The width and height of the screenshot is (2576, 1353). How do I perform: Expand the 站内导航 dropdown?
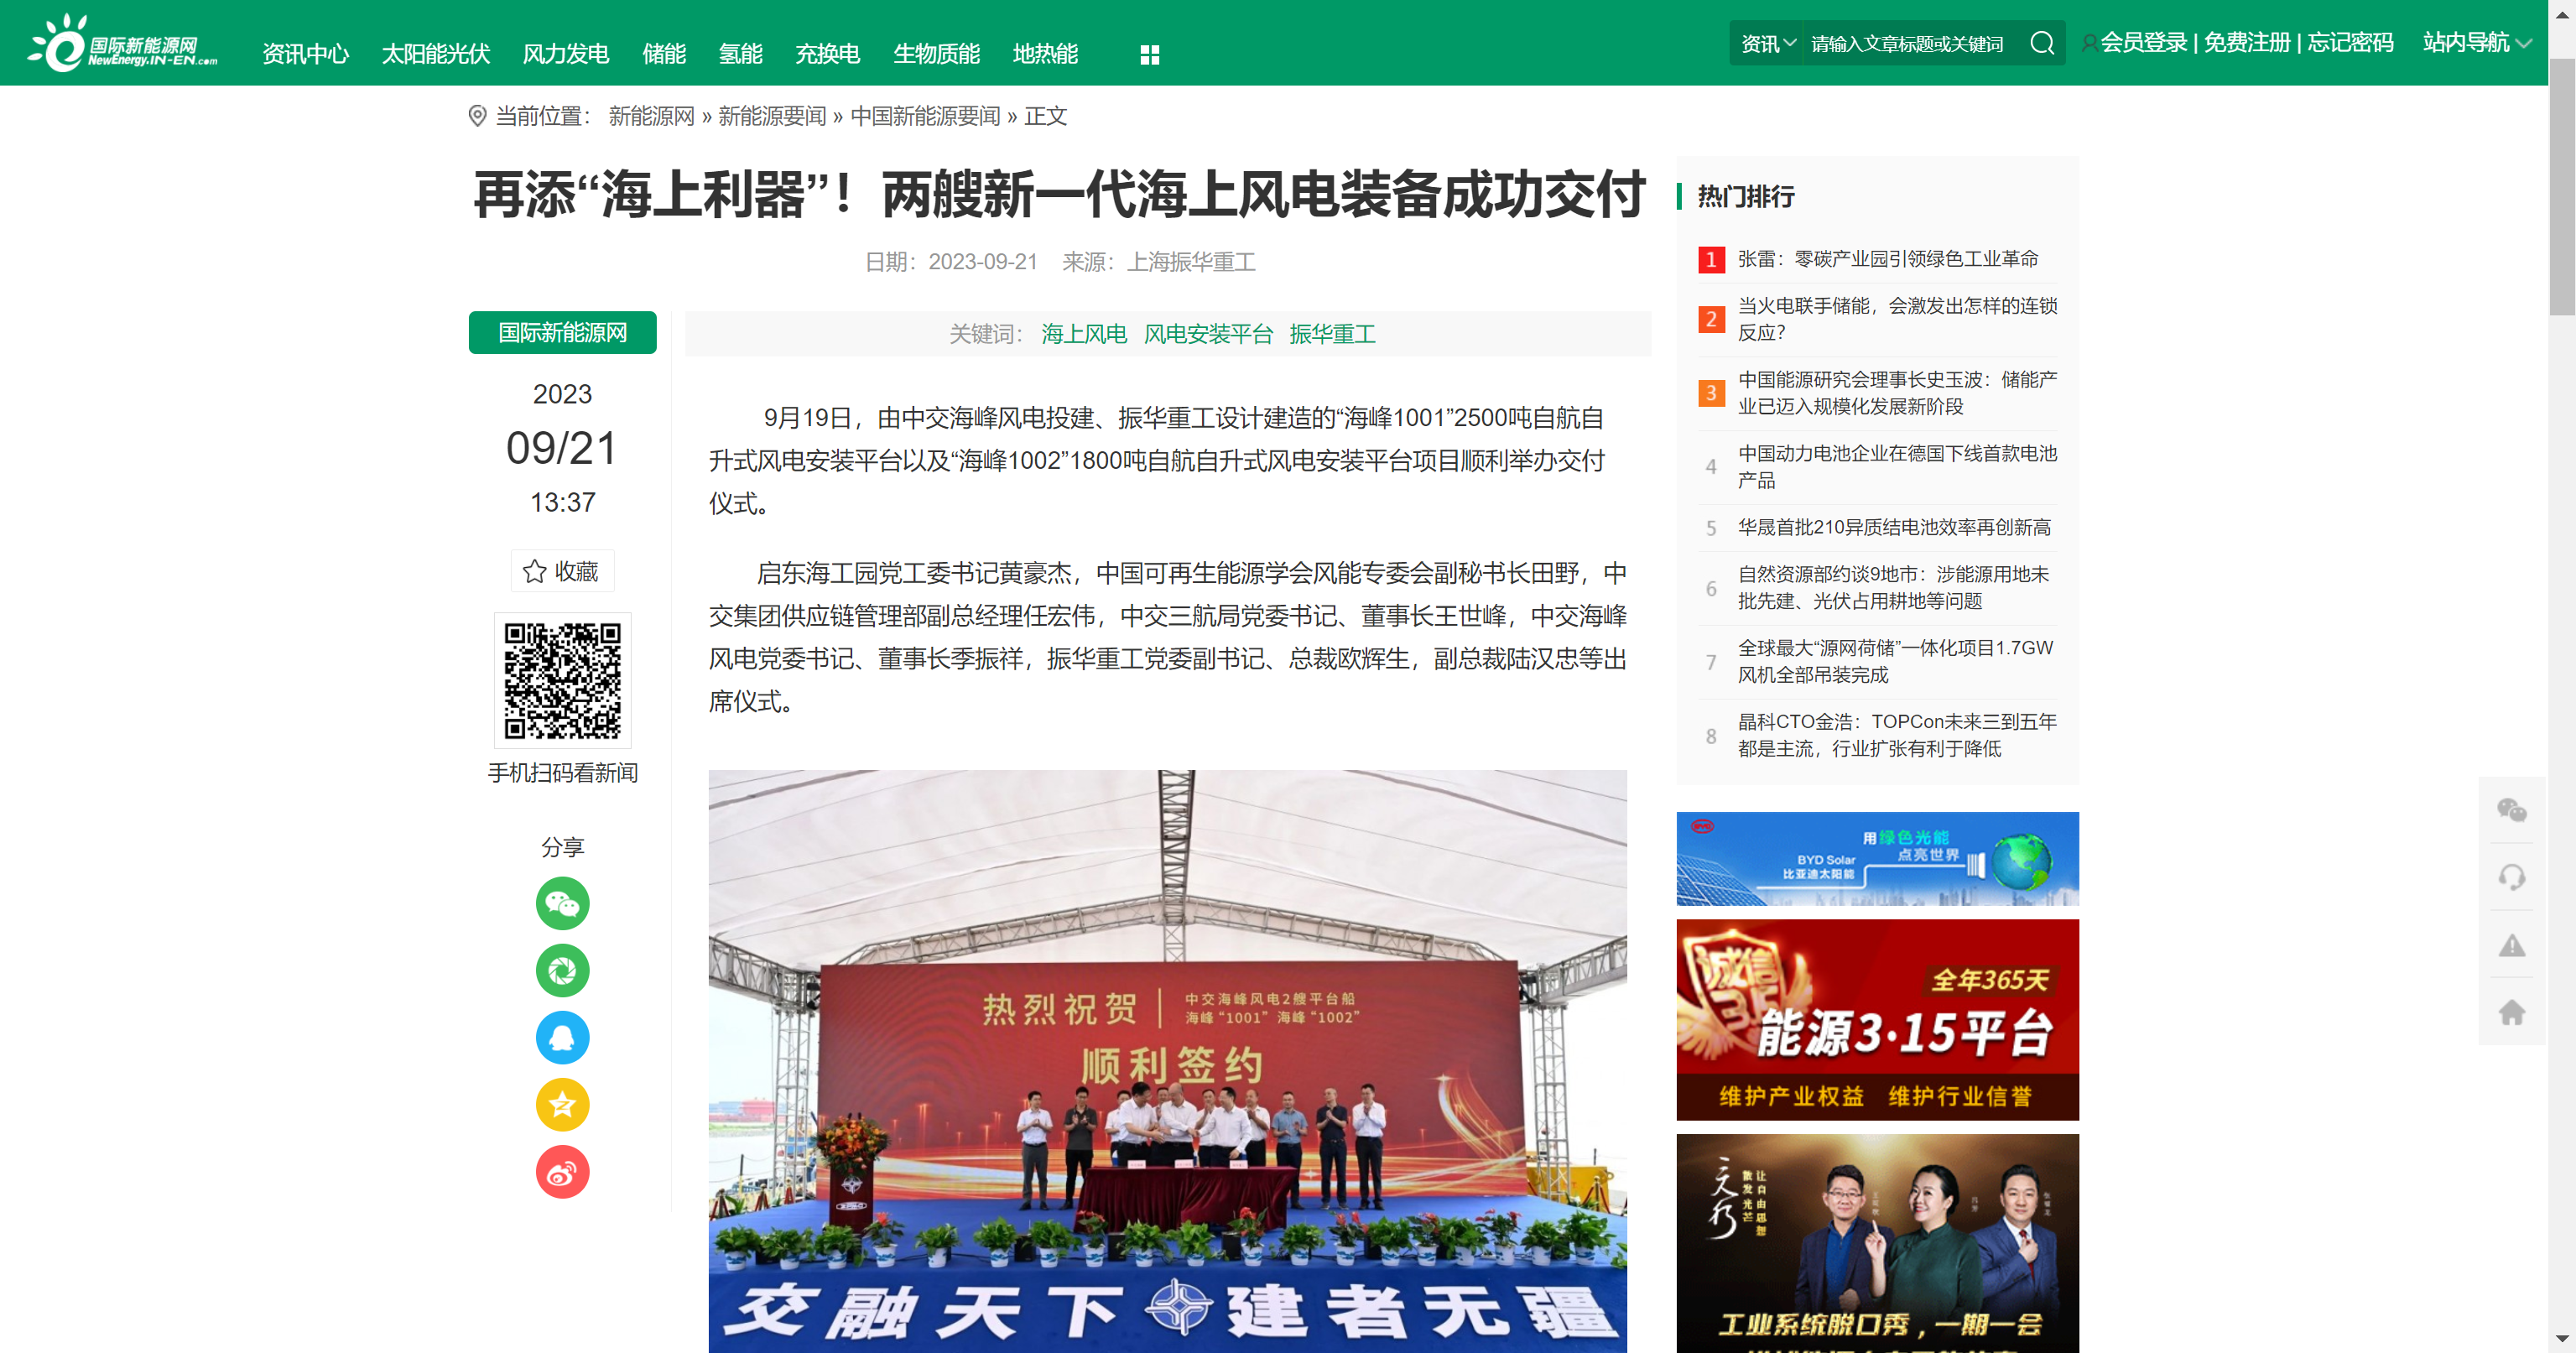point(2476,42)
